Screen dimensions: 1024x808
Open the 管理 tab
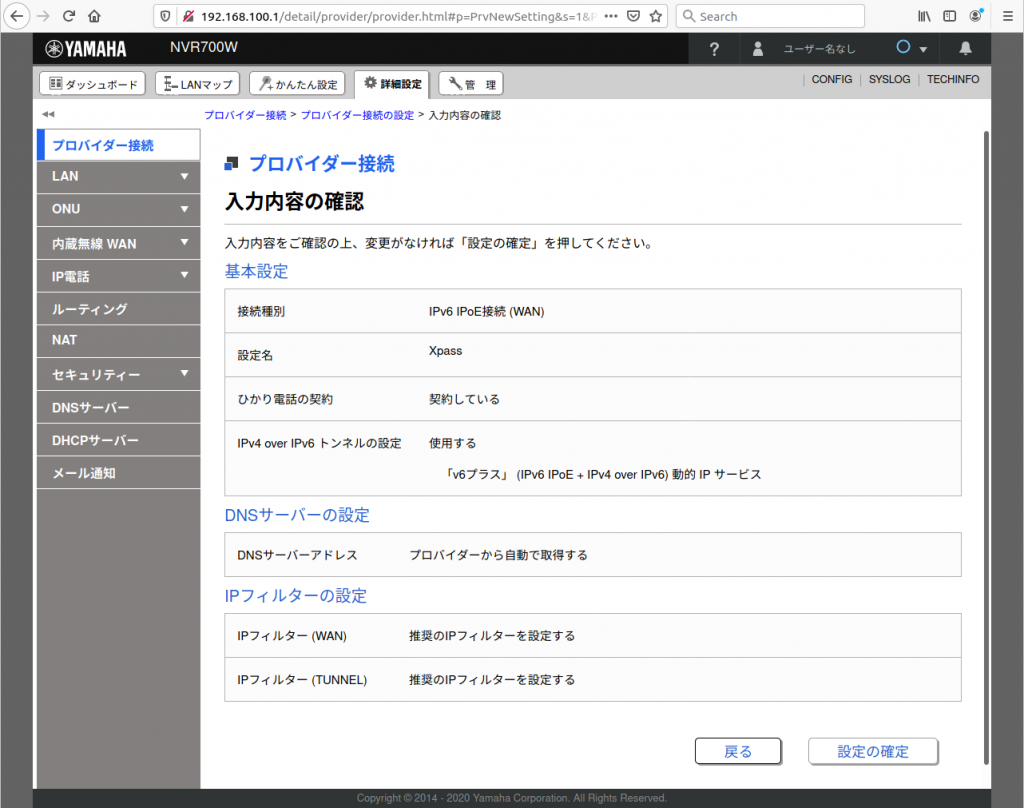(x=471, y=84)
